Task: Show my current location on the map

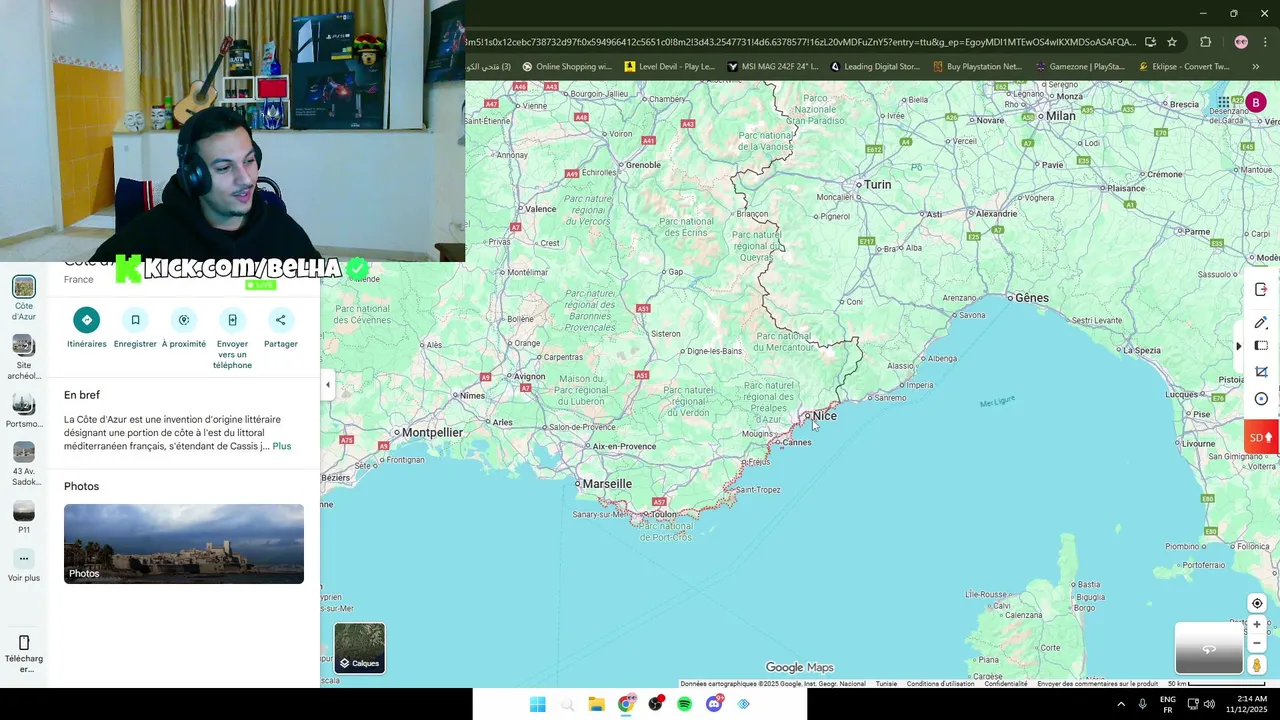Action: pyautogui.click(x=1257, y=603)
